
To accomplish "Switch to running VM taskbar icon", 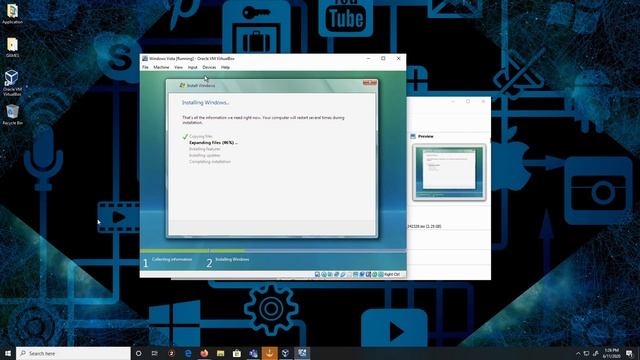I will pos(302,353).
